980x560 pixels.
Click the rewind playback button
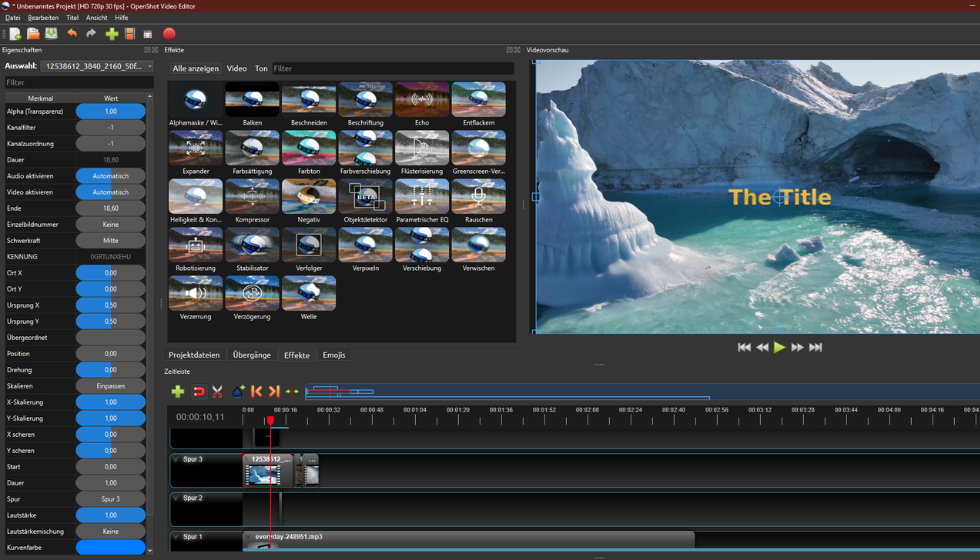point(762,348)
